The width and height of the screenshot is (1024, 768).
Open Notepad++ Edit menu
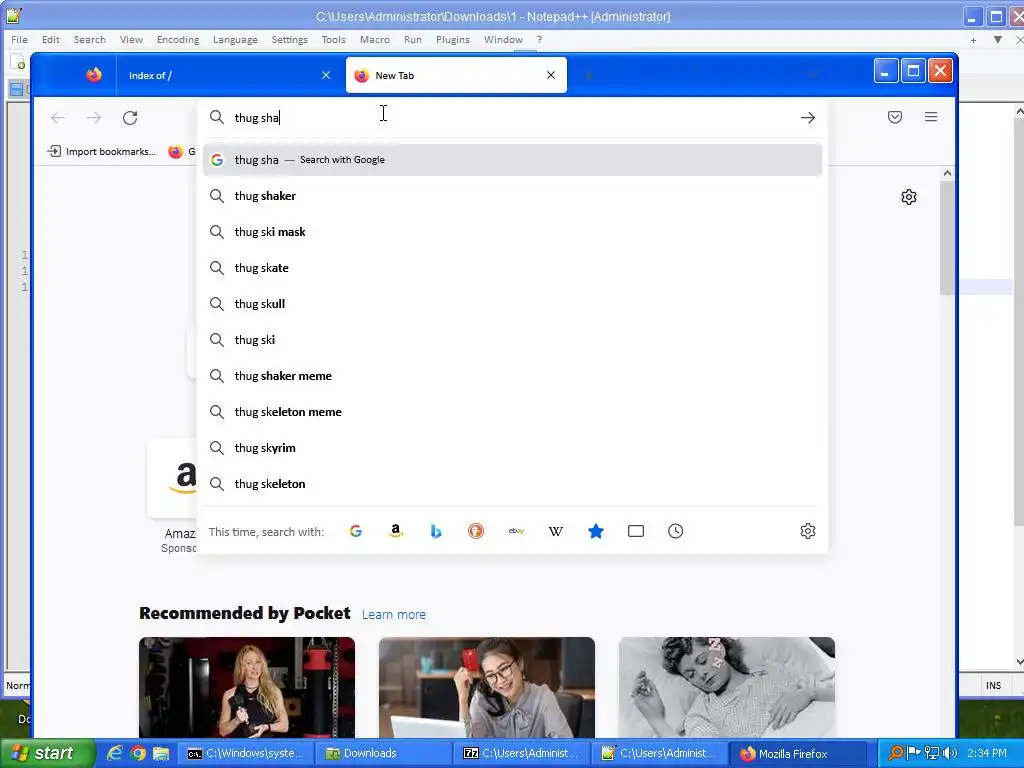click(x=51, y=39)
